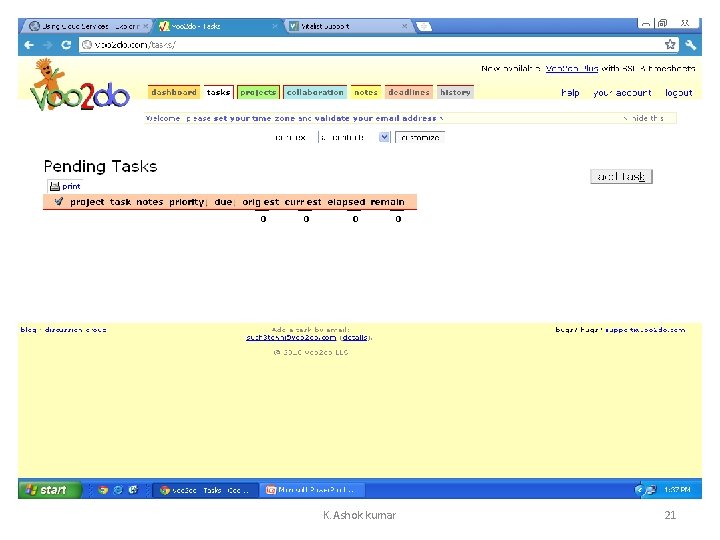
Task: Open Internet Explorer quick launch icon
Action: (118, 490)
